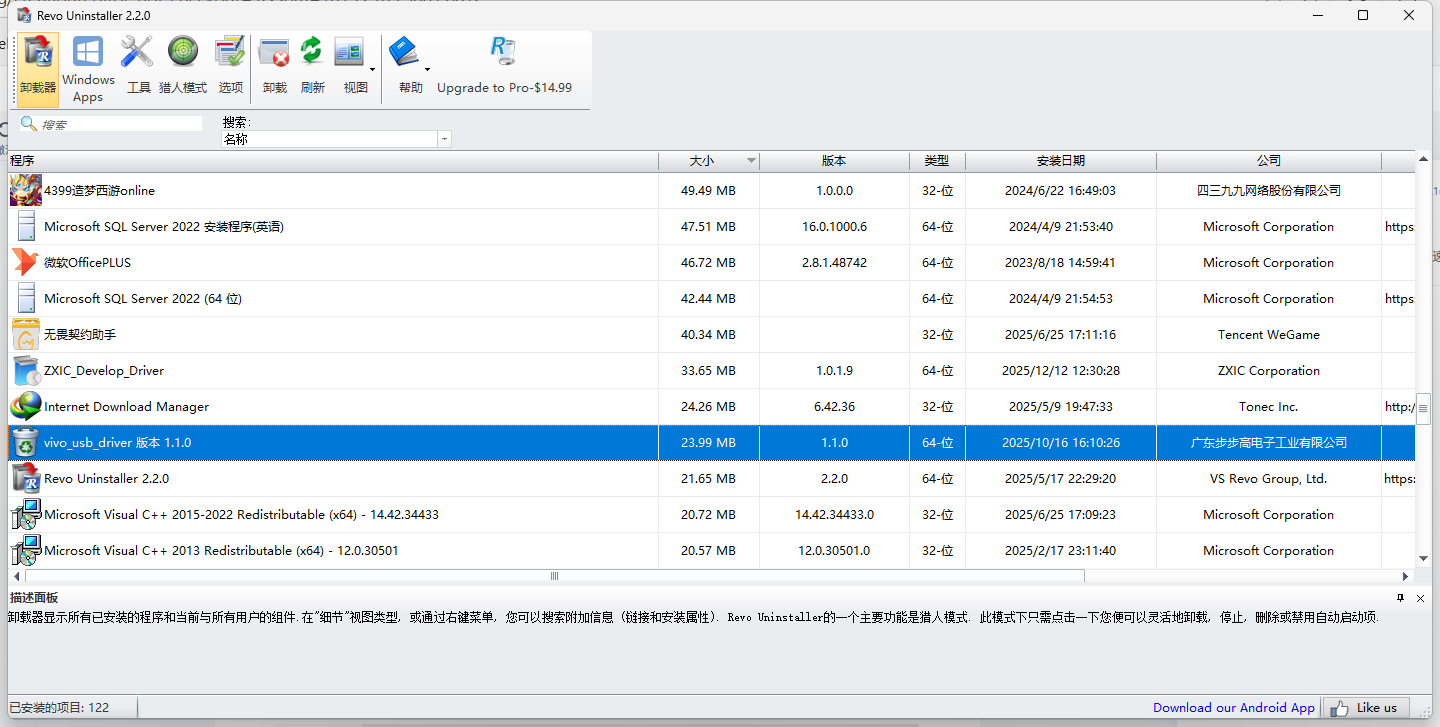This screenshot has height=727, width=1440.
Task: Click the SQL Server 2022 安装程序 row icon
Action: 26,226
